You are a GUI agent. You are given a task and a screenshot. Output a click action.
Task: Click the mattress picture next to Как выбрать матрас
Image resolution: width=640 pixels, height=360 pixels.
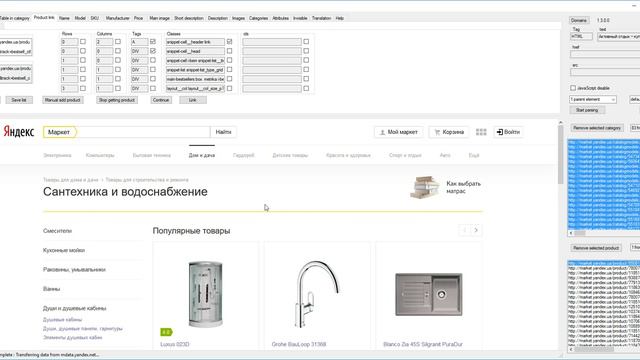click(425, 187)
